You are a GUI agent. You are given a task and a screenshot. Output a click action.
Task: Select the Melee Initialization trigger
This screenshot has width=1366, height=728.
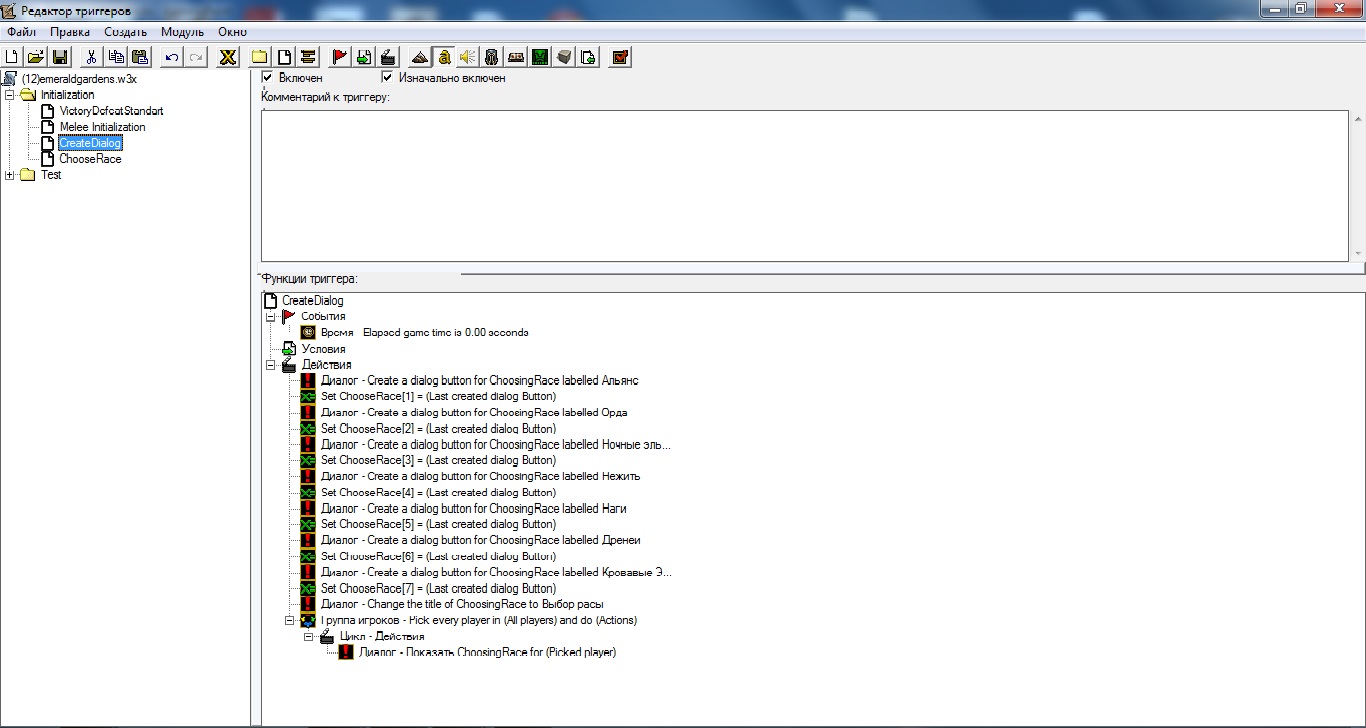click(x=102, y=127)
